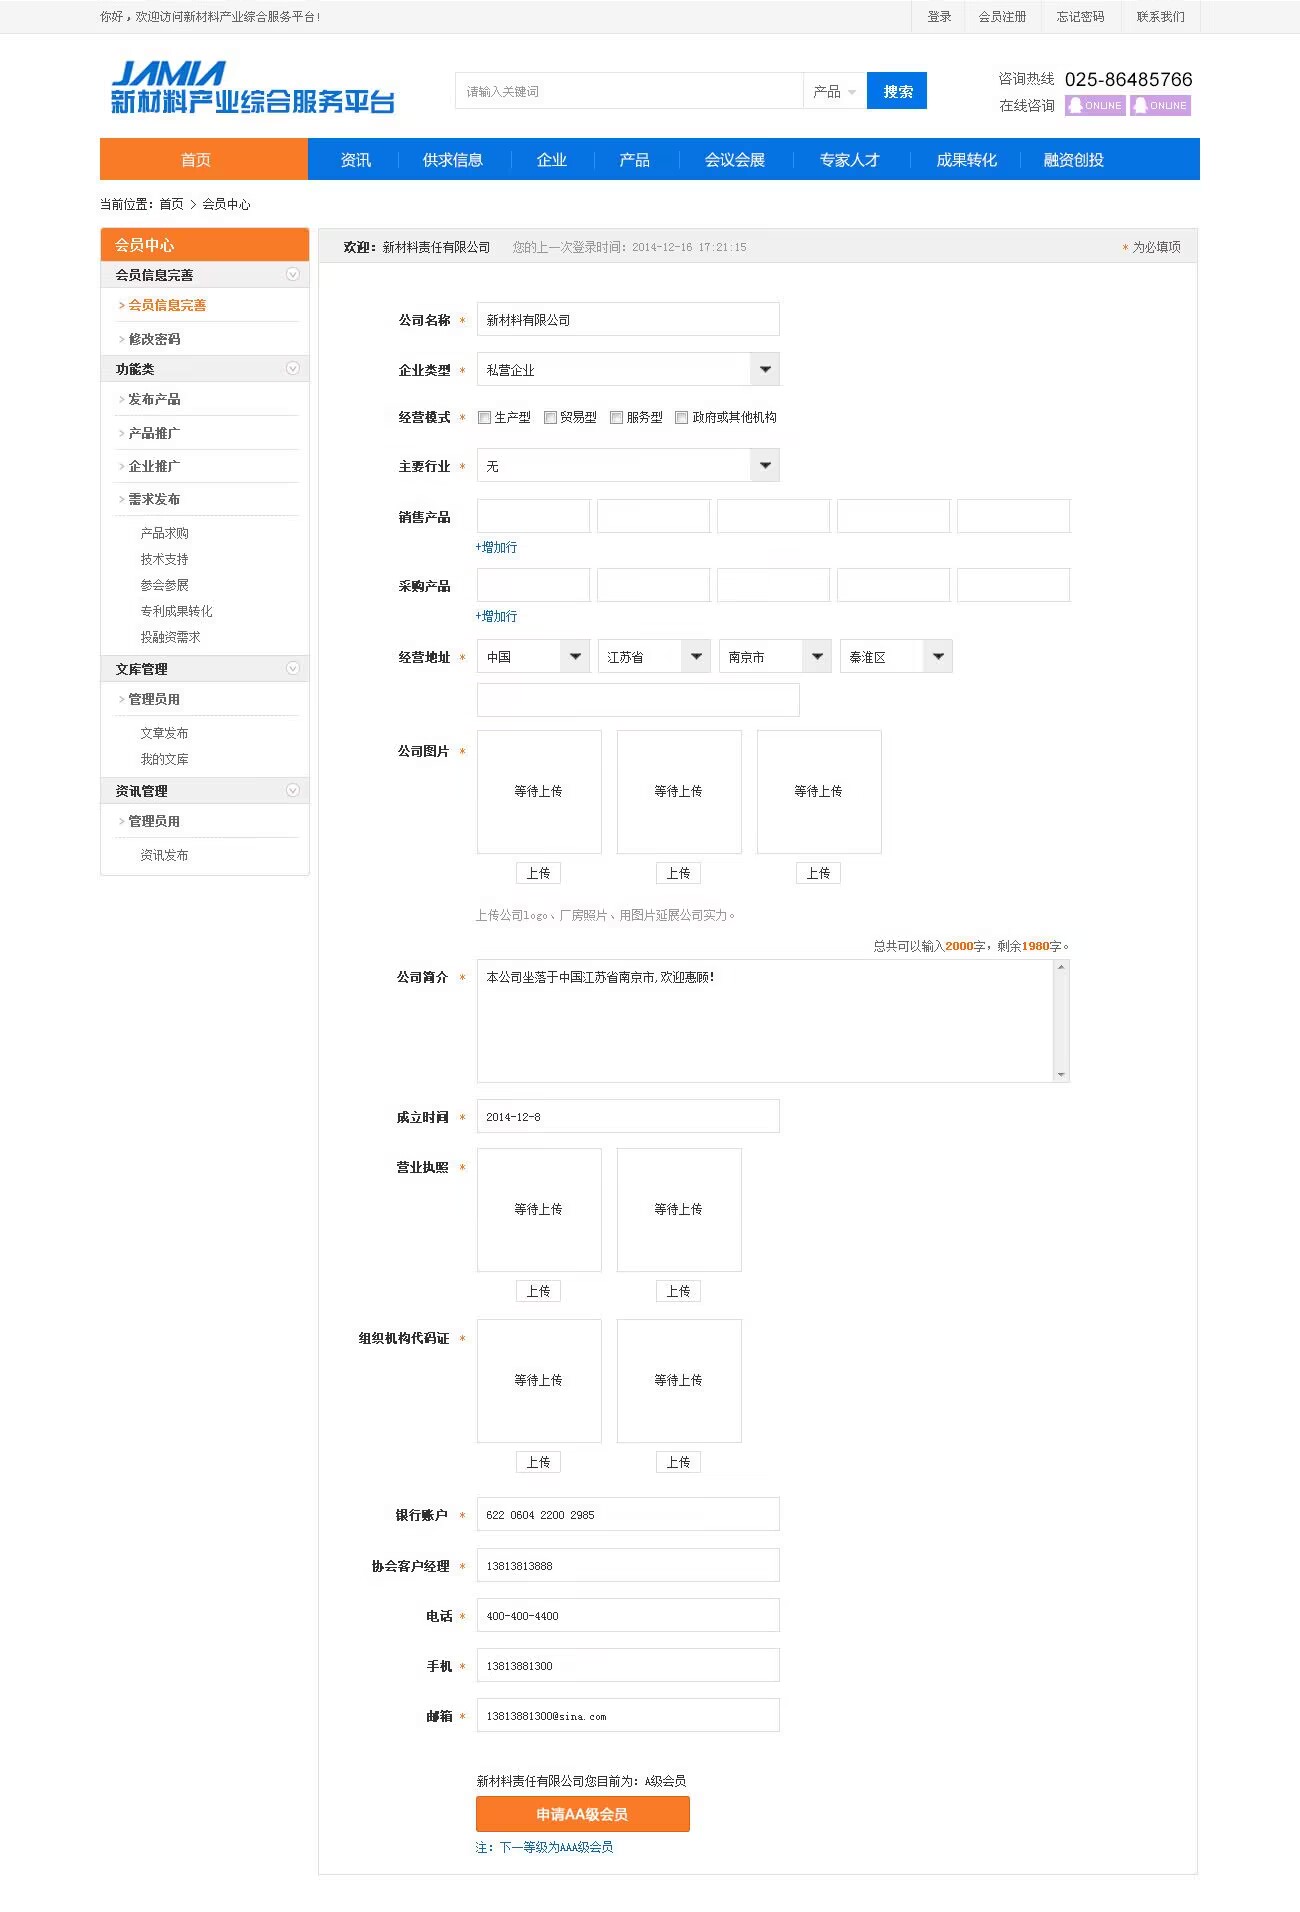The image size is (1300, 1912).
Task: Open the 会议会展 navigation item
Action: 735,159
